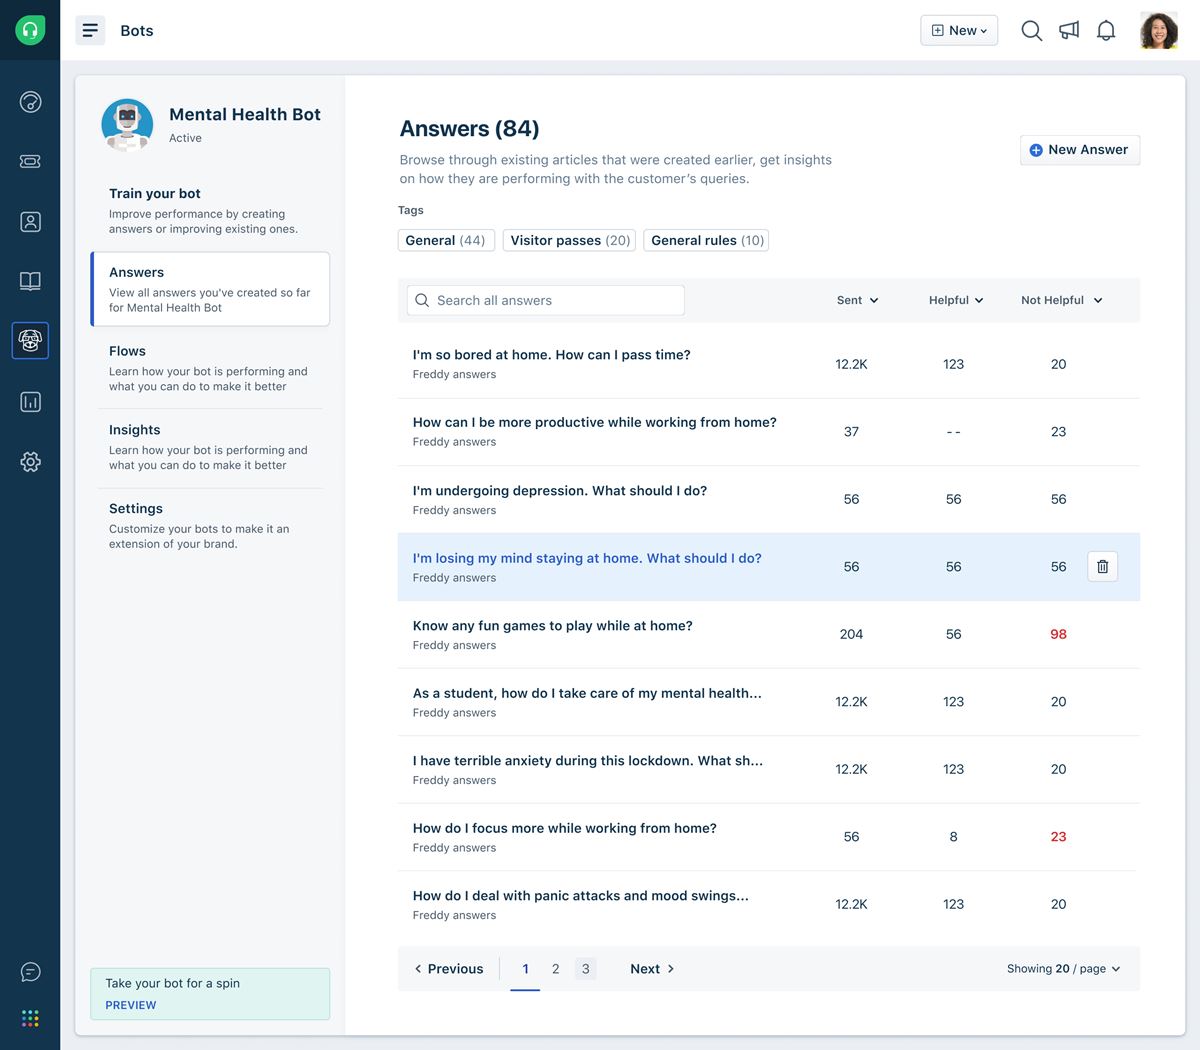Image resolution: width=1200 pixels, height=1050 pixels.
Task: Open the Flows section in bot menu
Action: tap(209, 368)
